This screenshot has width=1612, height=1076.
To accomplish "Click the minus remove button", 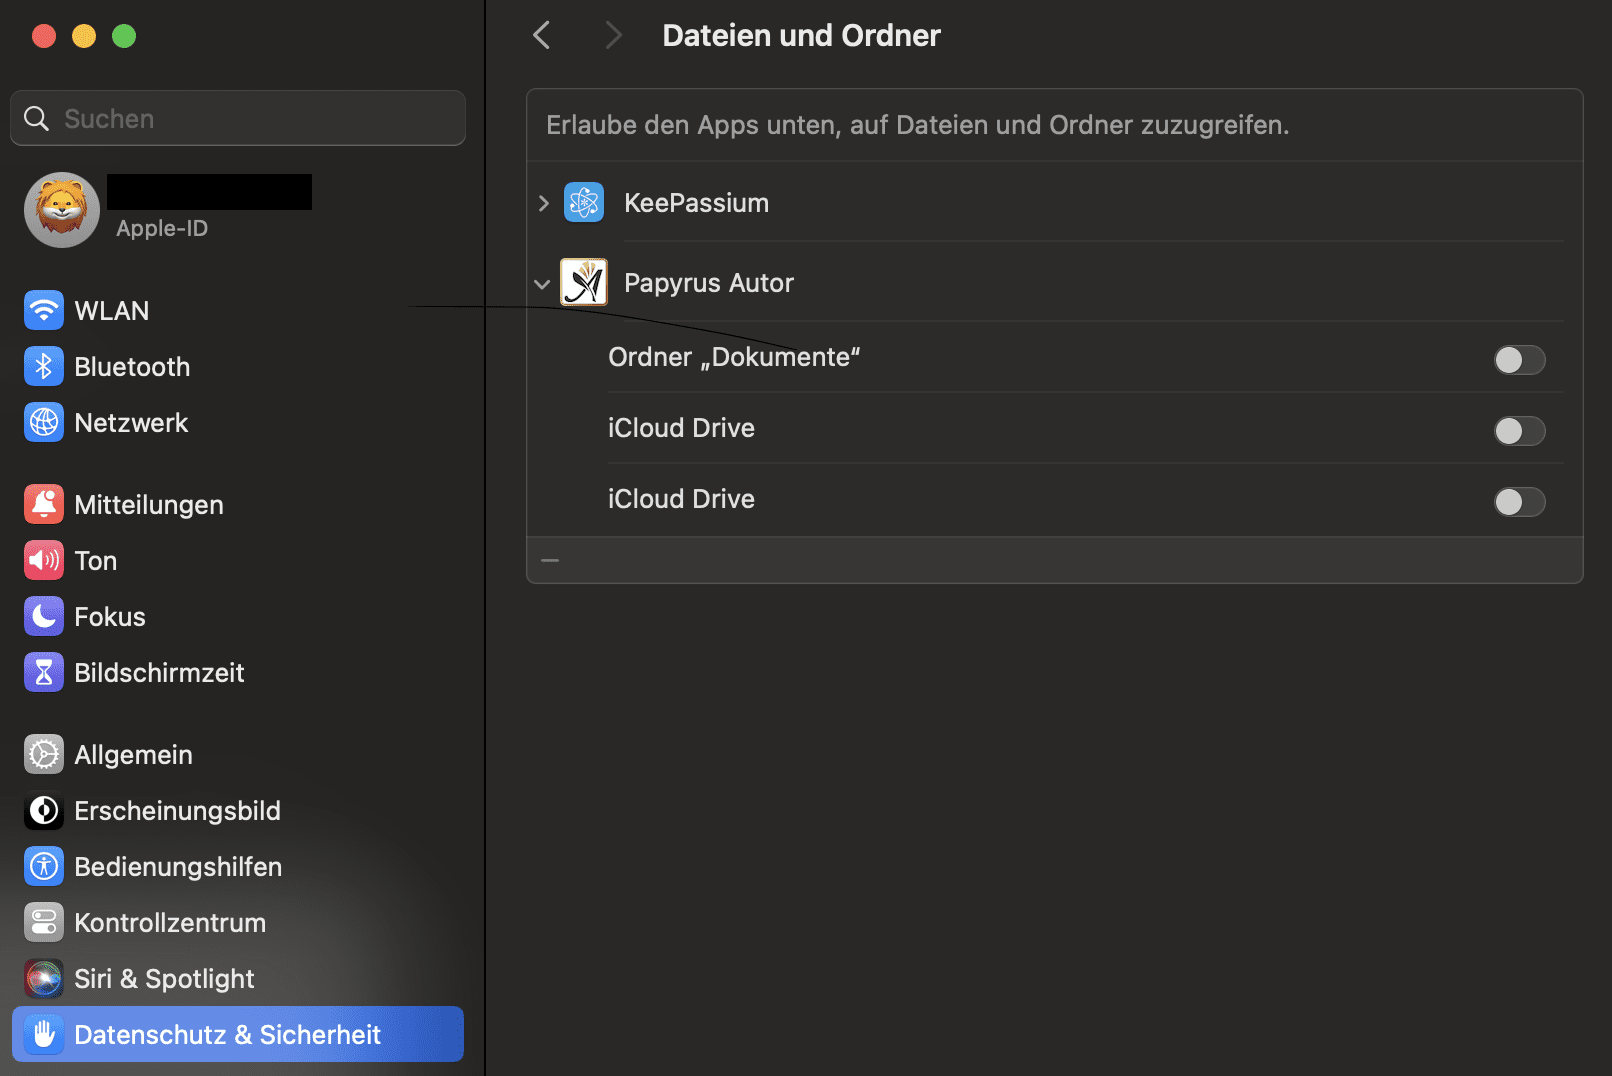I will pyautogui.click(x=550, y=561).
